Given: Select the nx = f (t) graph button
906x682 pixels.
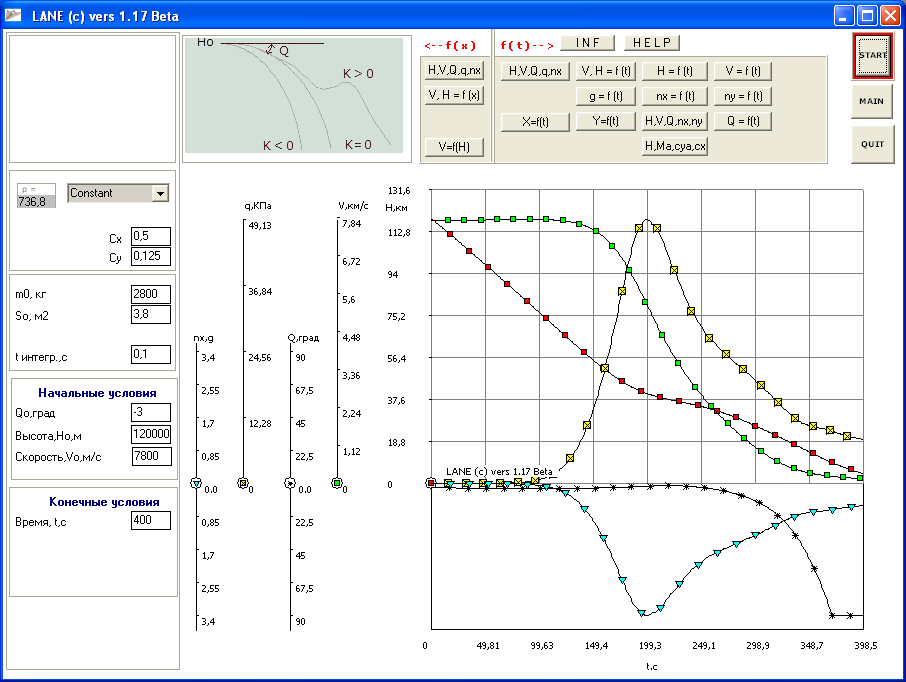Looking at the screenshot, I should [x=676, y=96].
